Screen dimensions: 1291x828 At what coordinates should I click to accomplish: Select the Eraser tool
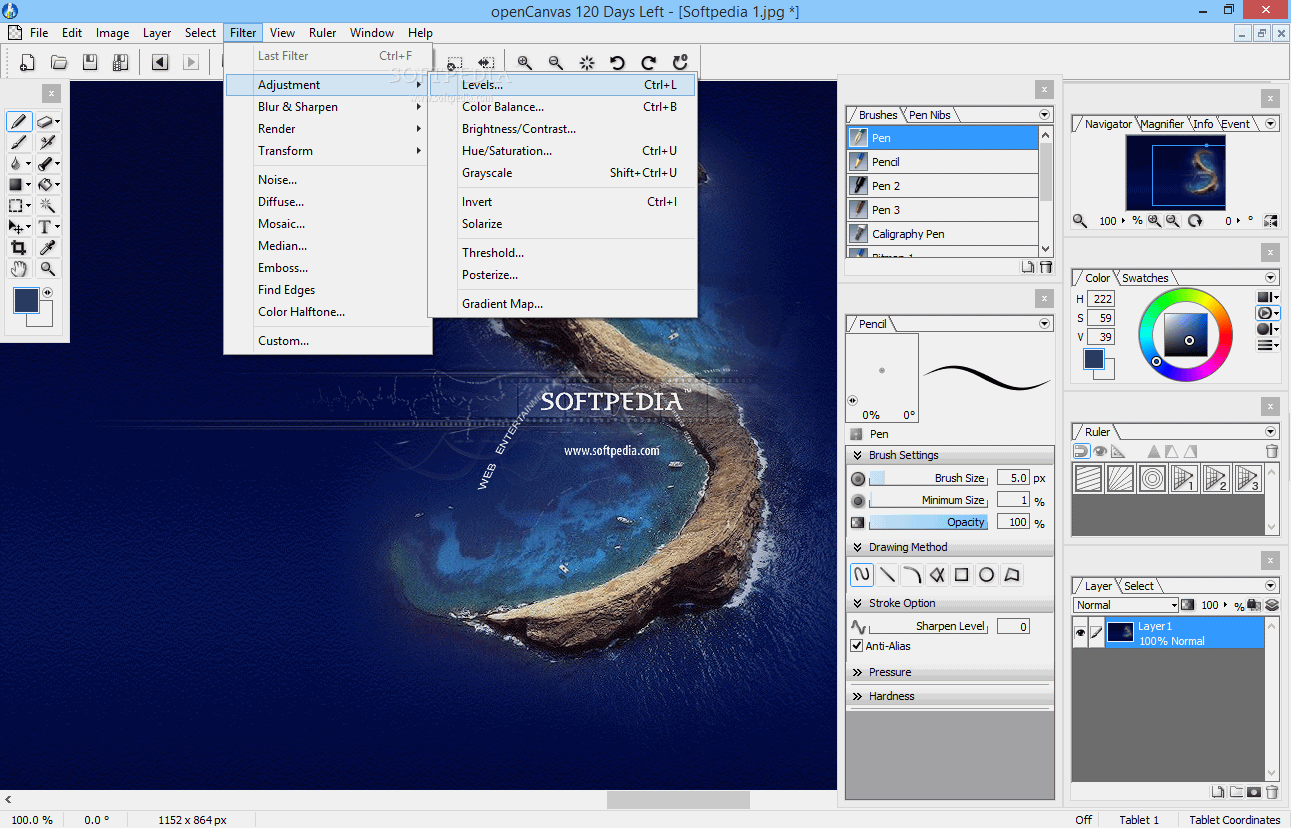pyautogui.click(x=48, y=122)
